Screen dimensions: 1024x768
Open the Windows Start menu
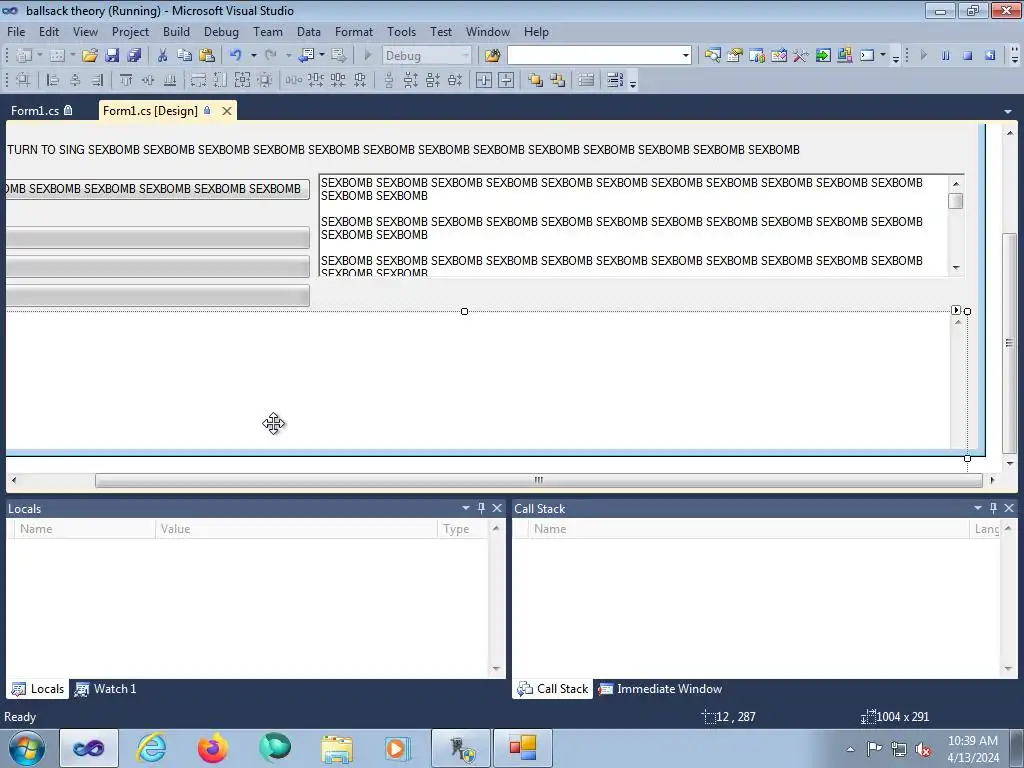pos(26,748)
